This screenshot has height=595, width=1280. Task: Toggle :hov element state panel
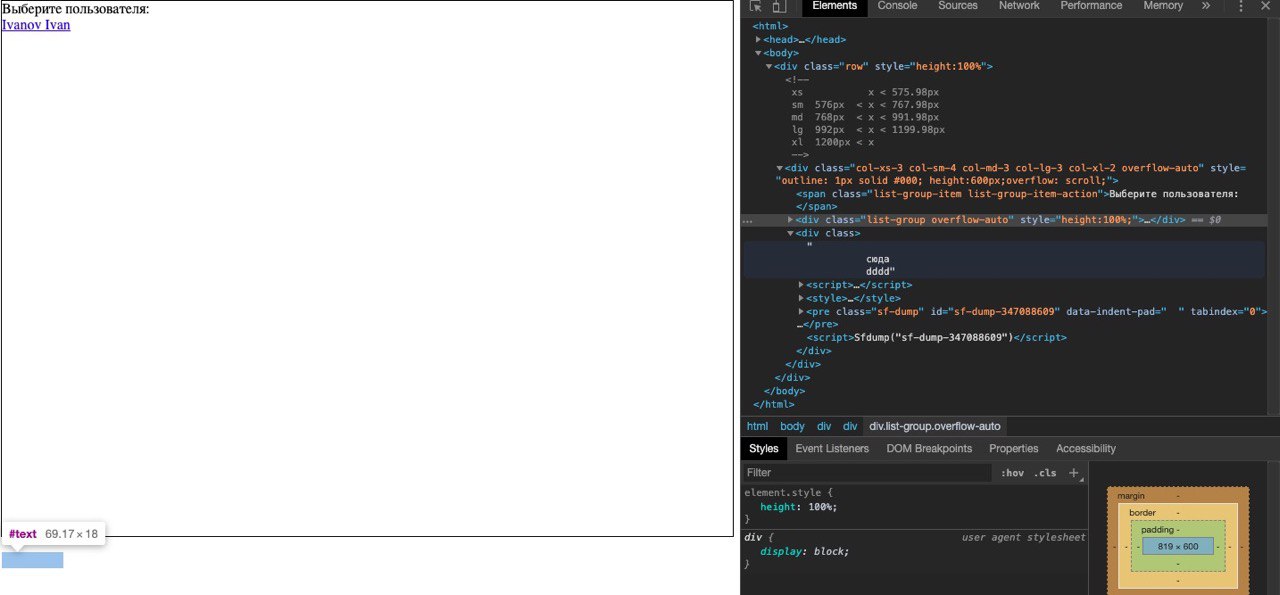click(x=1012, y=473)
